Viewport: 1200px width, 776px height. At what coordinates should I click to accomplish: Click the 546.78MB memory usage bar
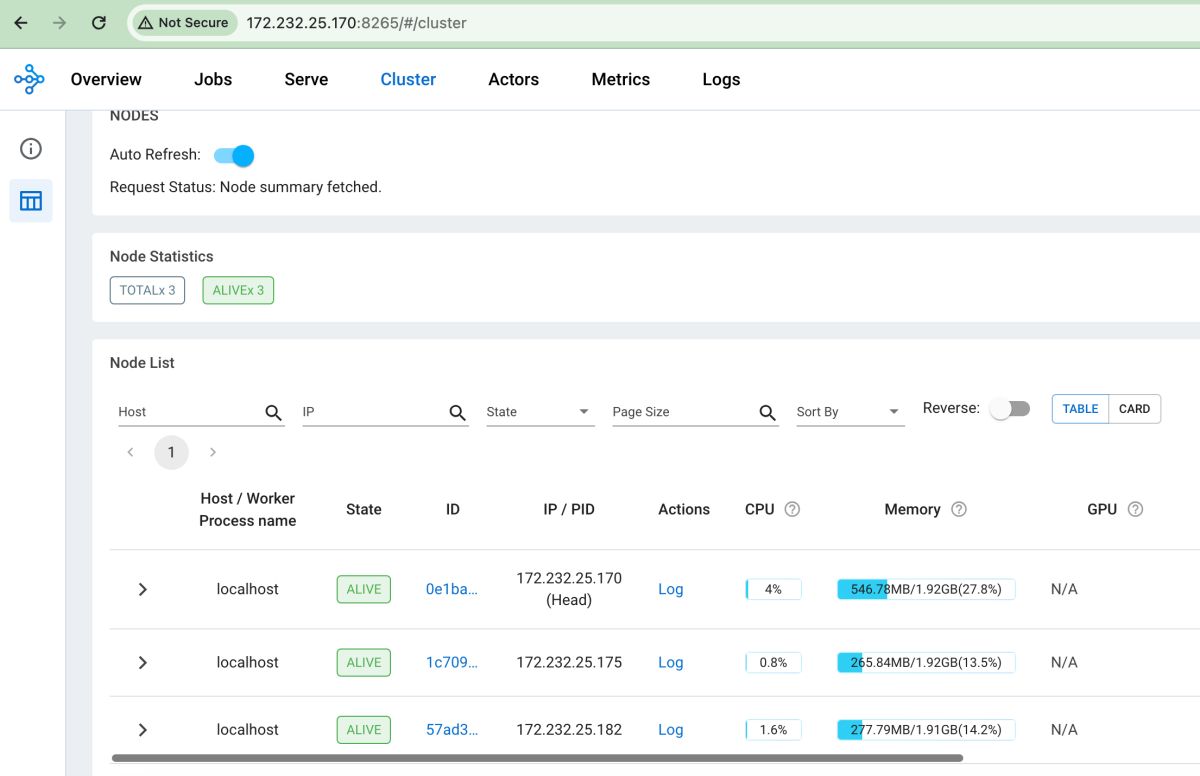tap(926, 589)
